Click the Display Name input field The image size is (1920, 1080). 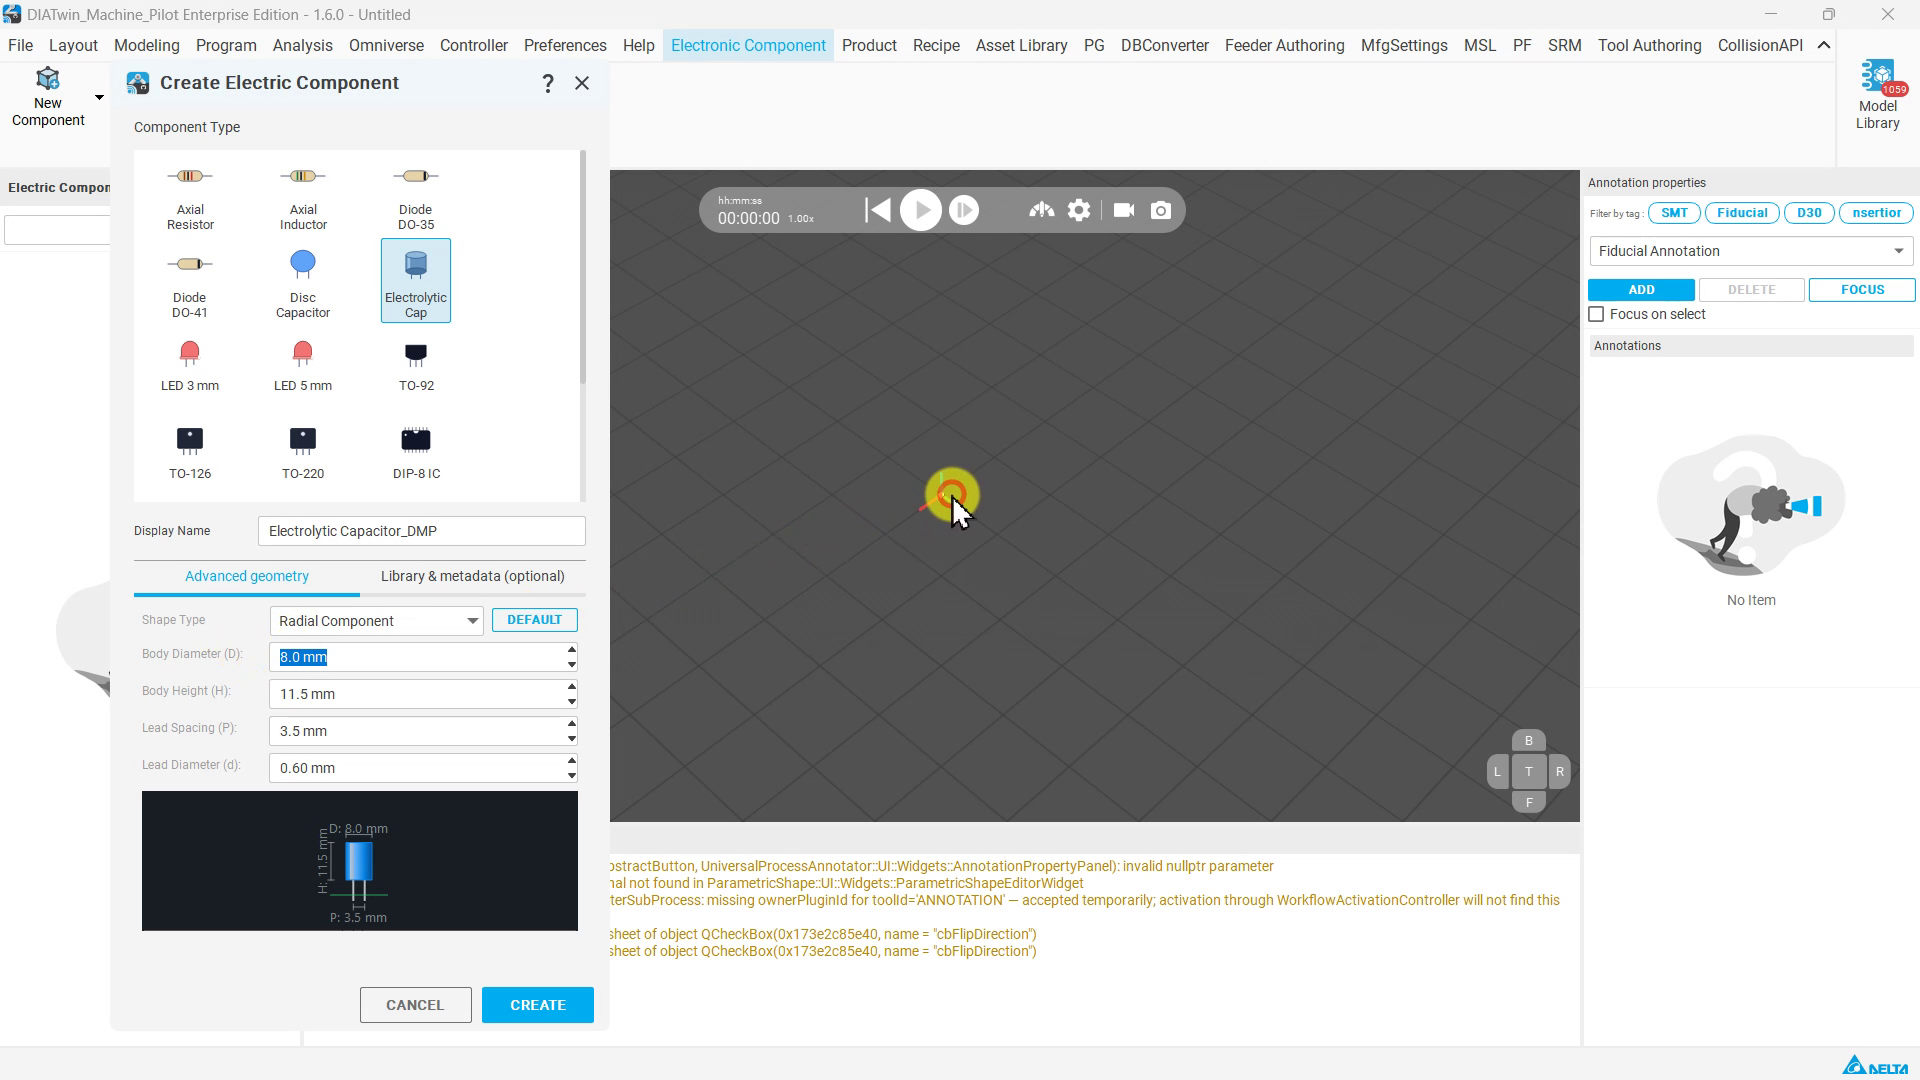pyautogui.click(x=421, y=531)
